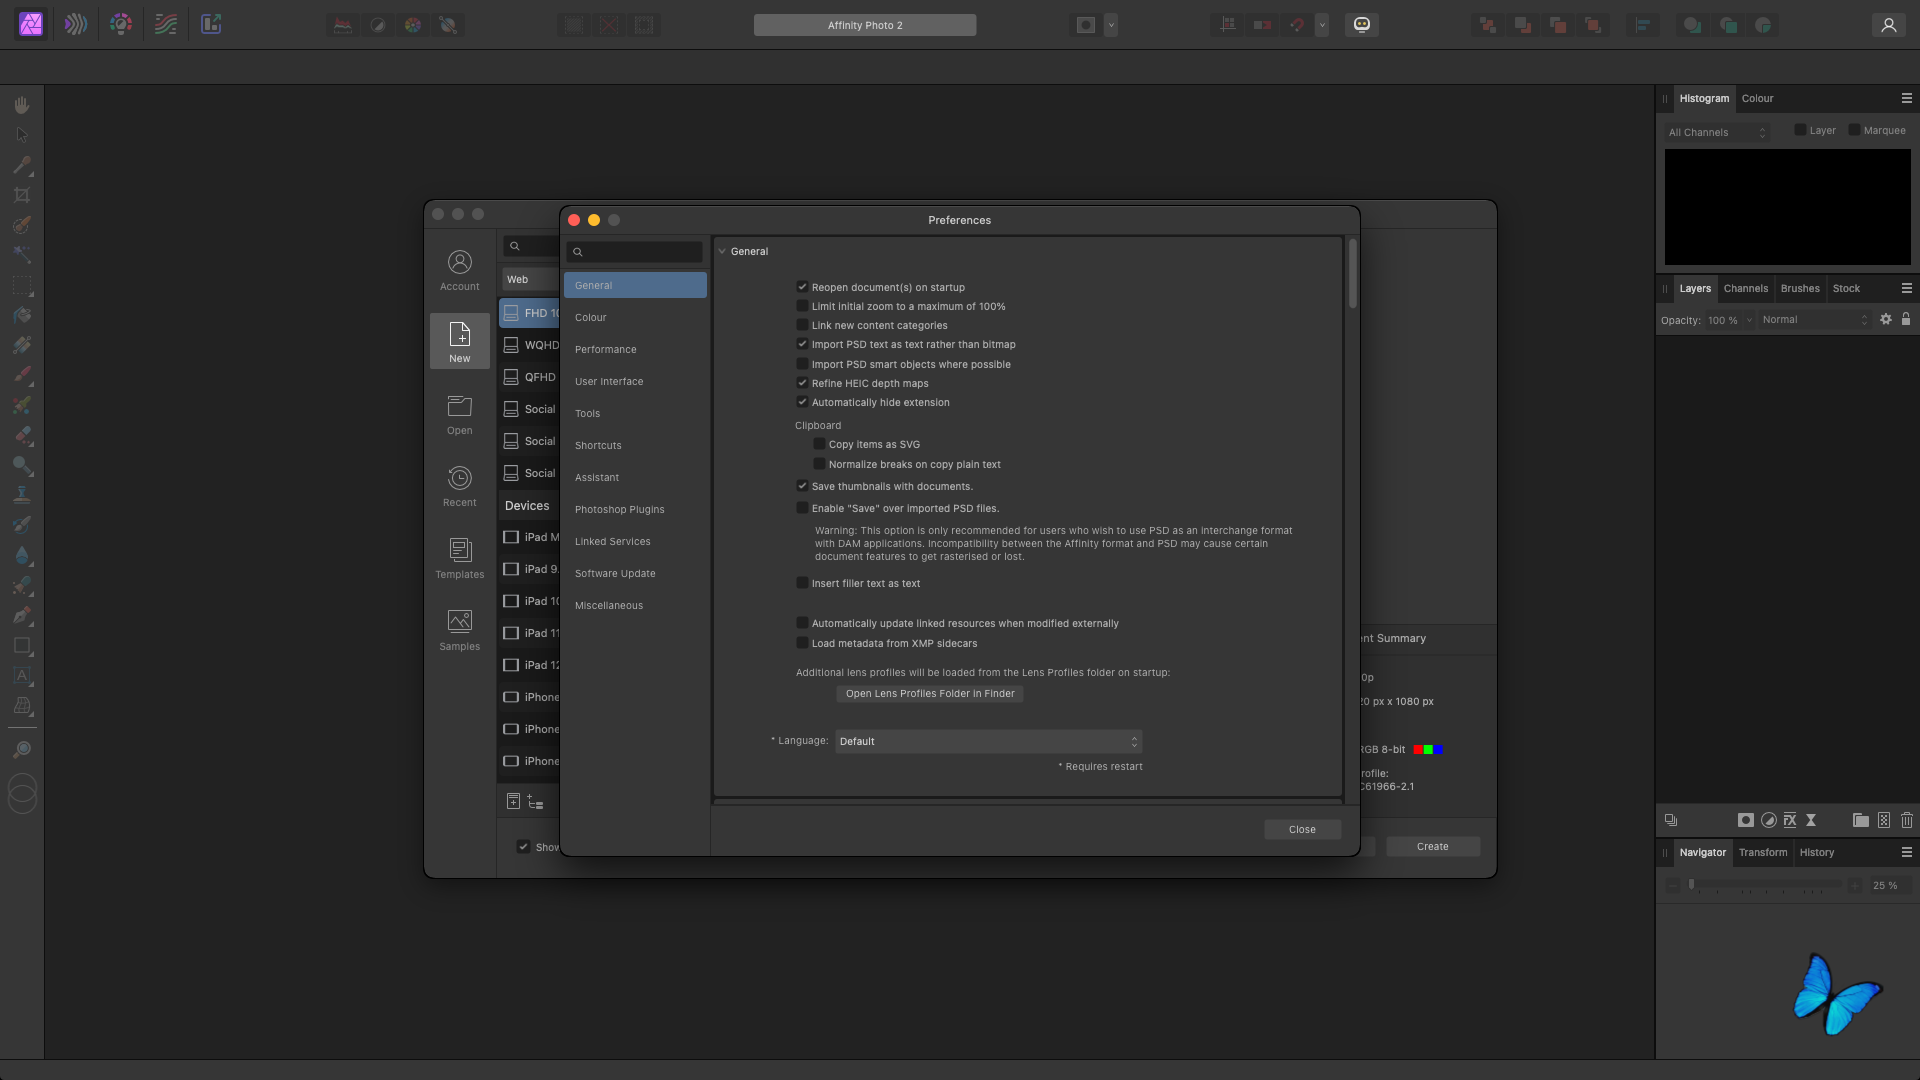1920x1080 pixels.
Task: Switch to Export Persona icon
Action: tap(211, 24)
